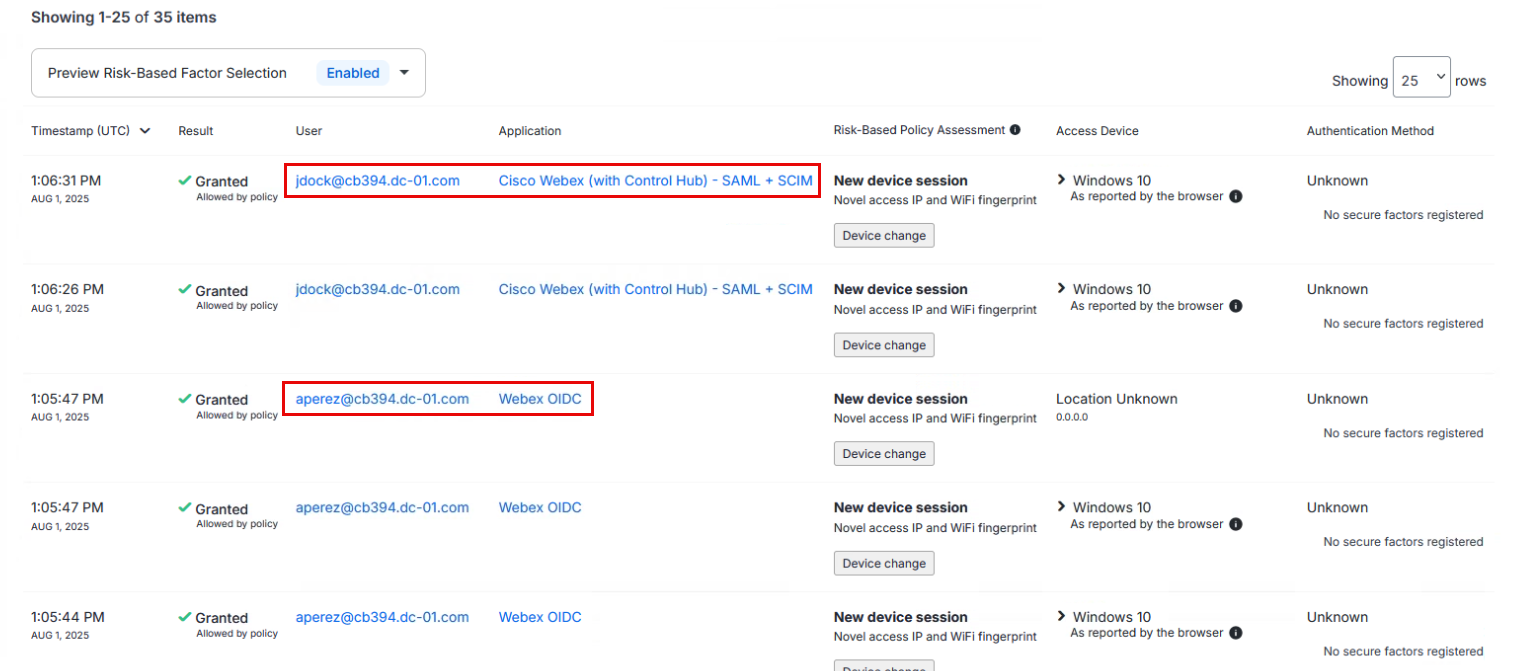Click info icon next to Risk-Based Policy Assessment
Screen dimensions: 1513x671
[1015, 130]
